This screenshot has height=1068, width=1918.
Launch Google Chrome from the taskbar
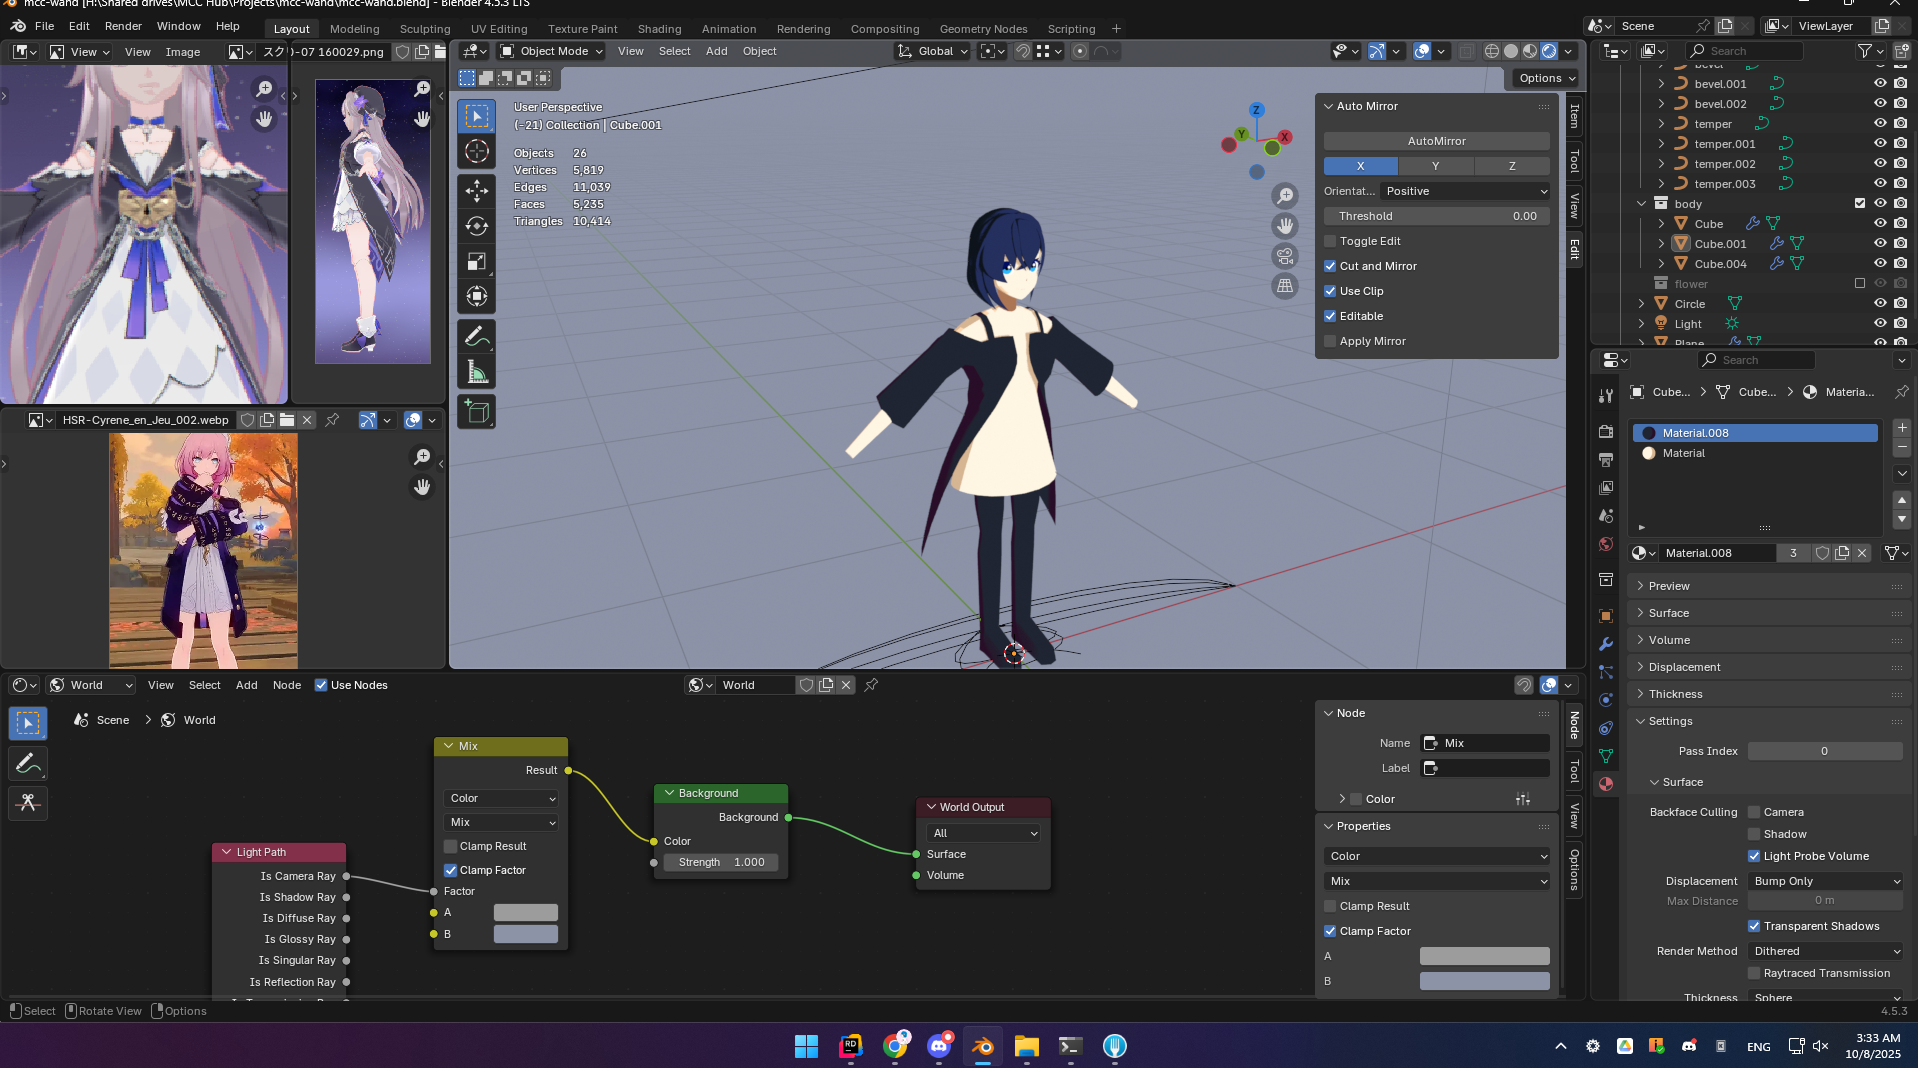click(x=895, y=1046)
